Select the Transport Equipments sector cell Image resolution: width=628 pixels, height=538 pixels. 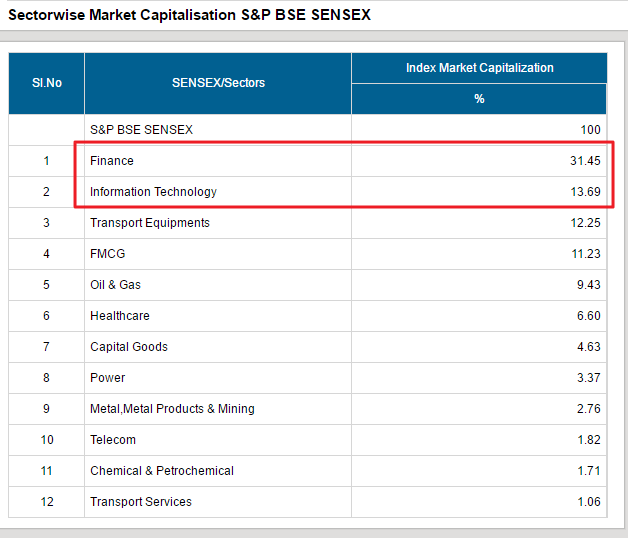pyautogui.click(x=218, y=223)
